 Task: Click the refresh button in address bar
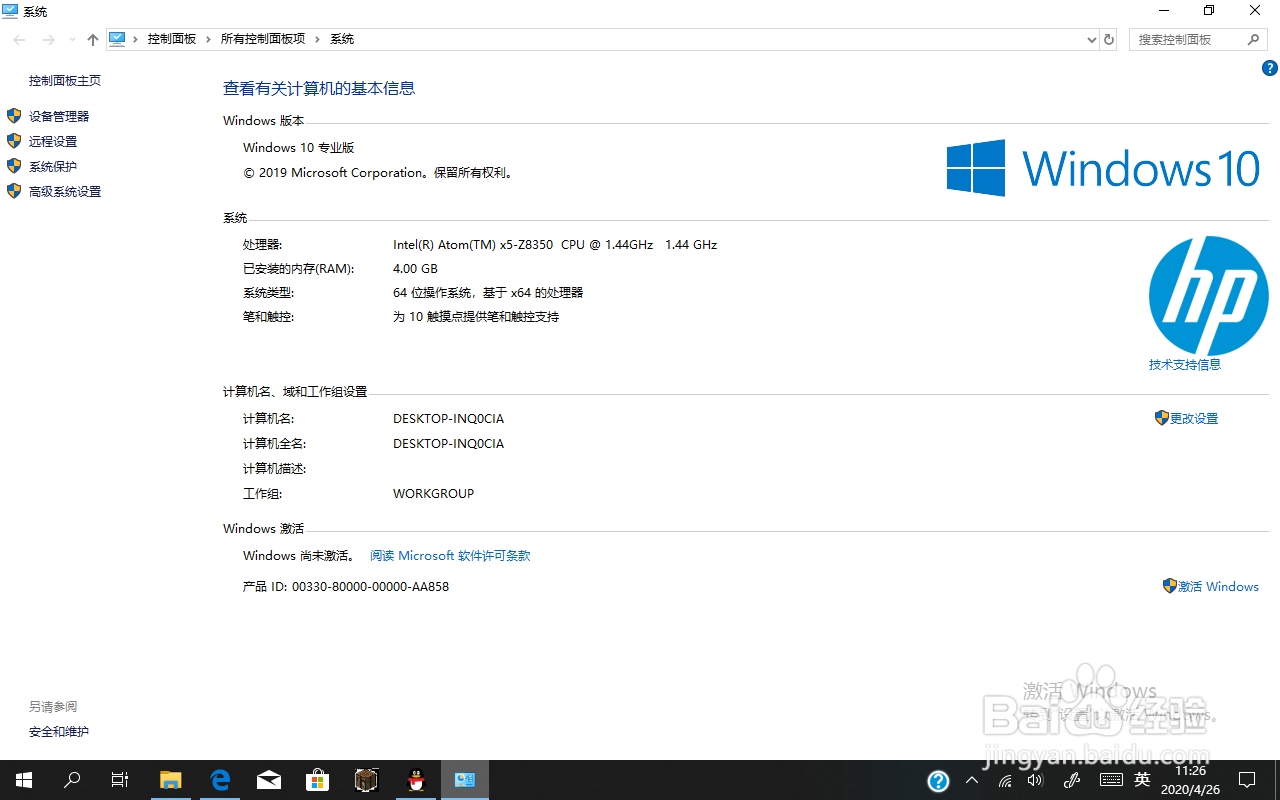point(1108,39)
